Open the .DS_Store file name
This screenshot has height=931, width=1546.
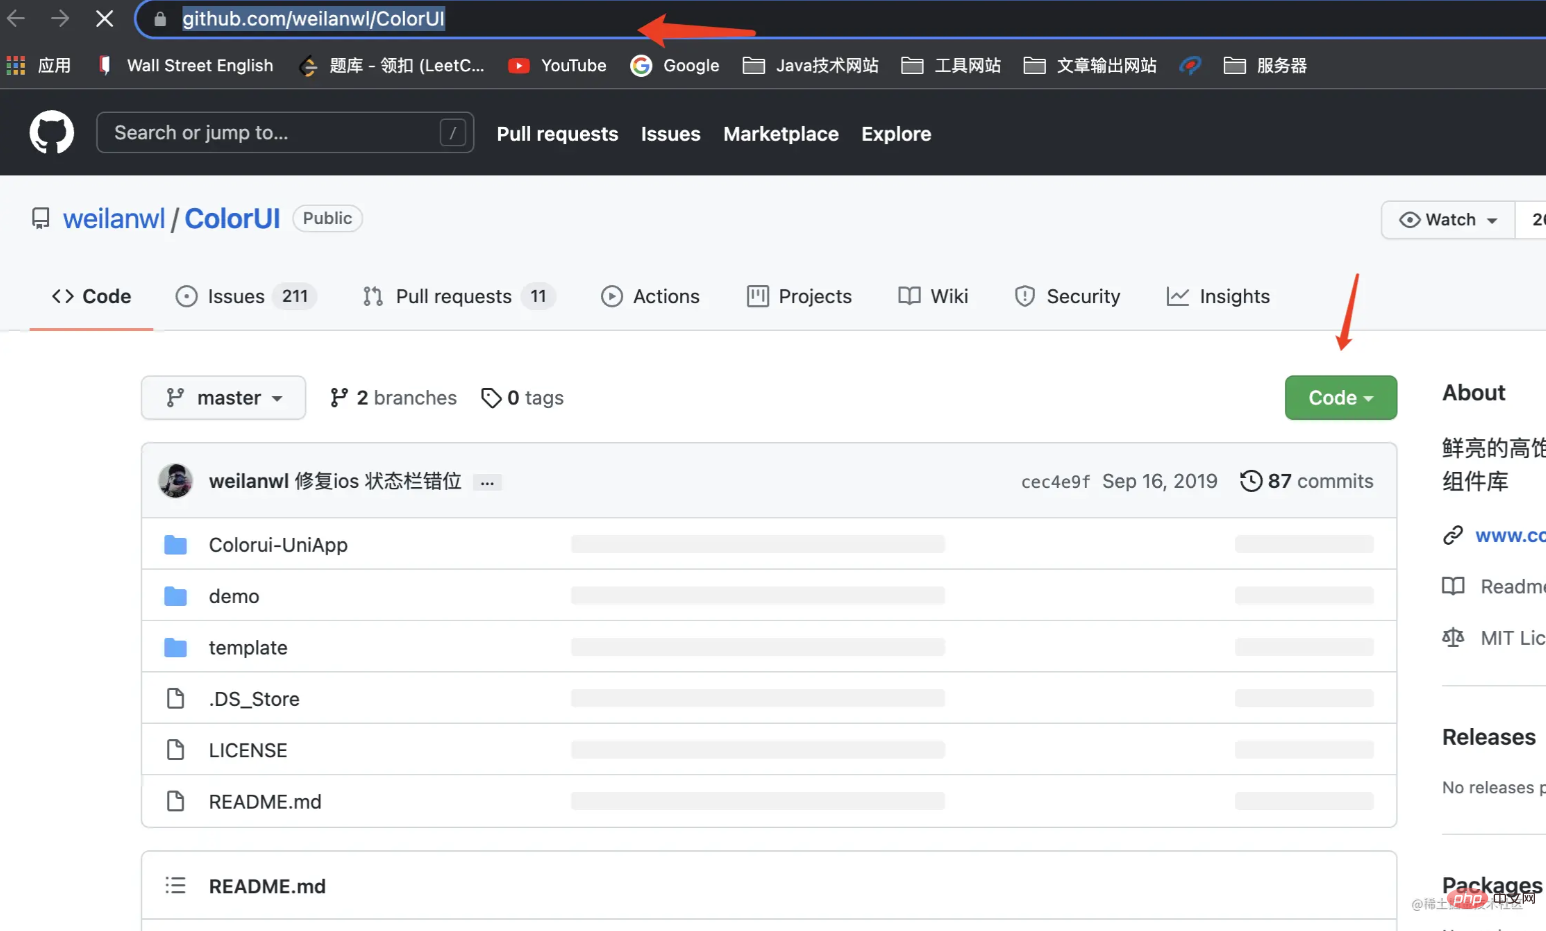254,699
